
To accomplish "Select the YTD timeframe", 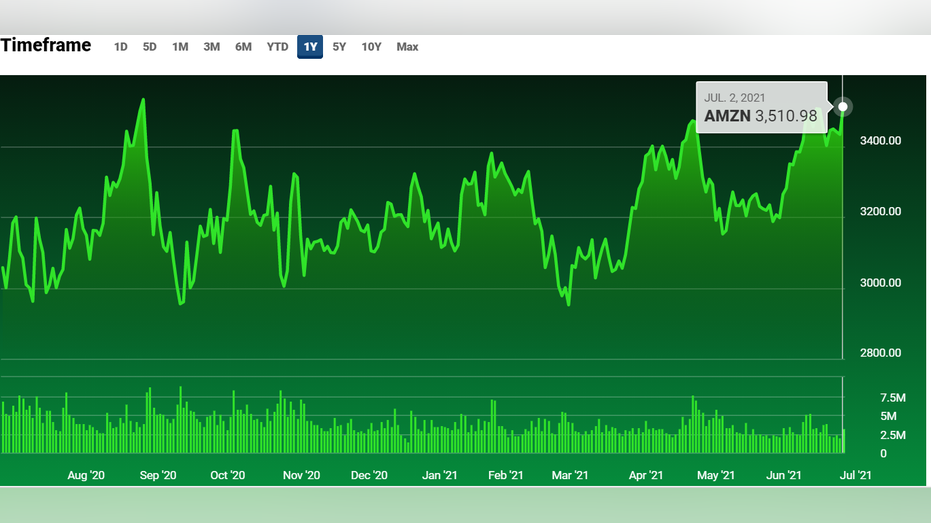I will pos(277,47).
